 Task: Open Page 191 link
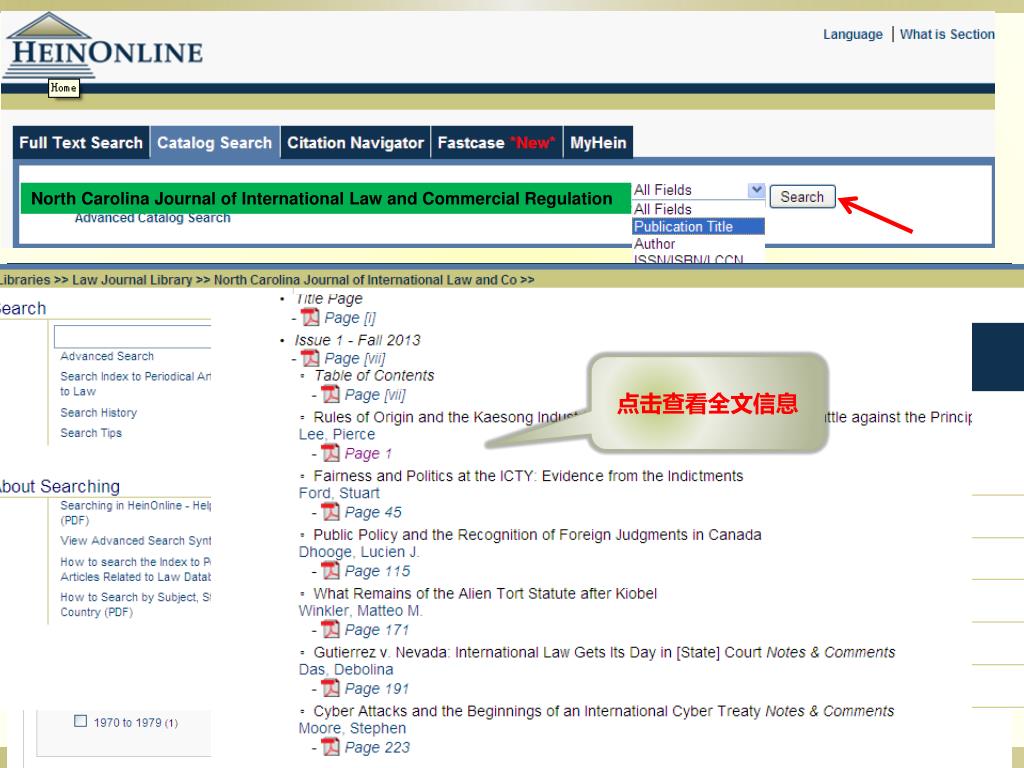point(377,689)
